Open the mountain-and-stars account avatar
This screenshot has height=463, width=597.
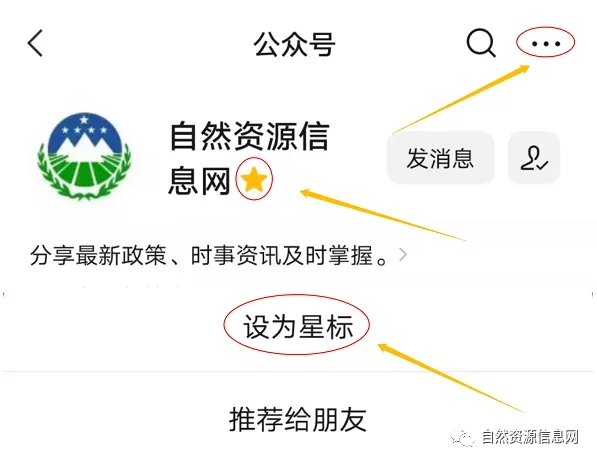(x=84, y=156)
